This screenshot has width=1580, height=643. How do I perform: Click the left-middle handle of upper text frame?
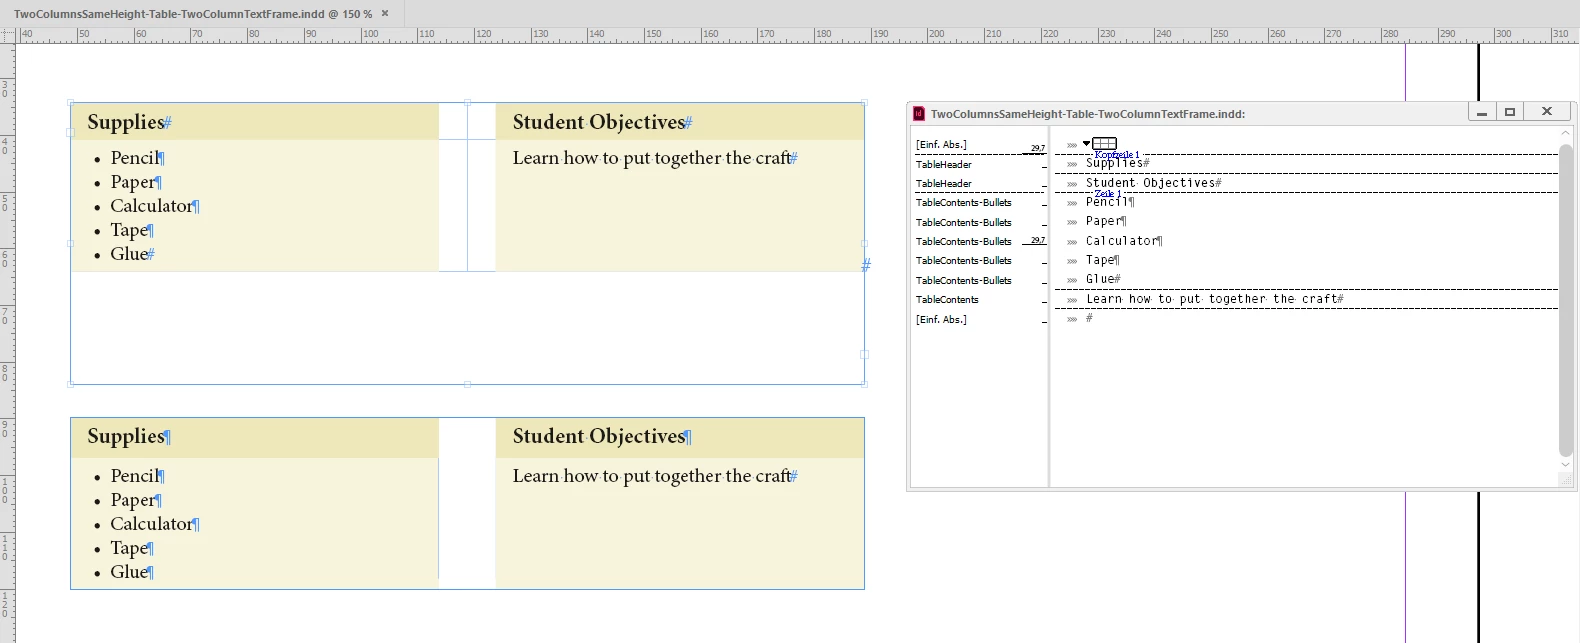tap(70, 243)
